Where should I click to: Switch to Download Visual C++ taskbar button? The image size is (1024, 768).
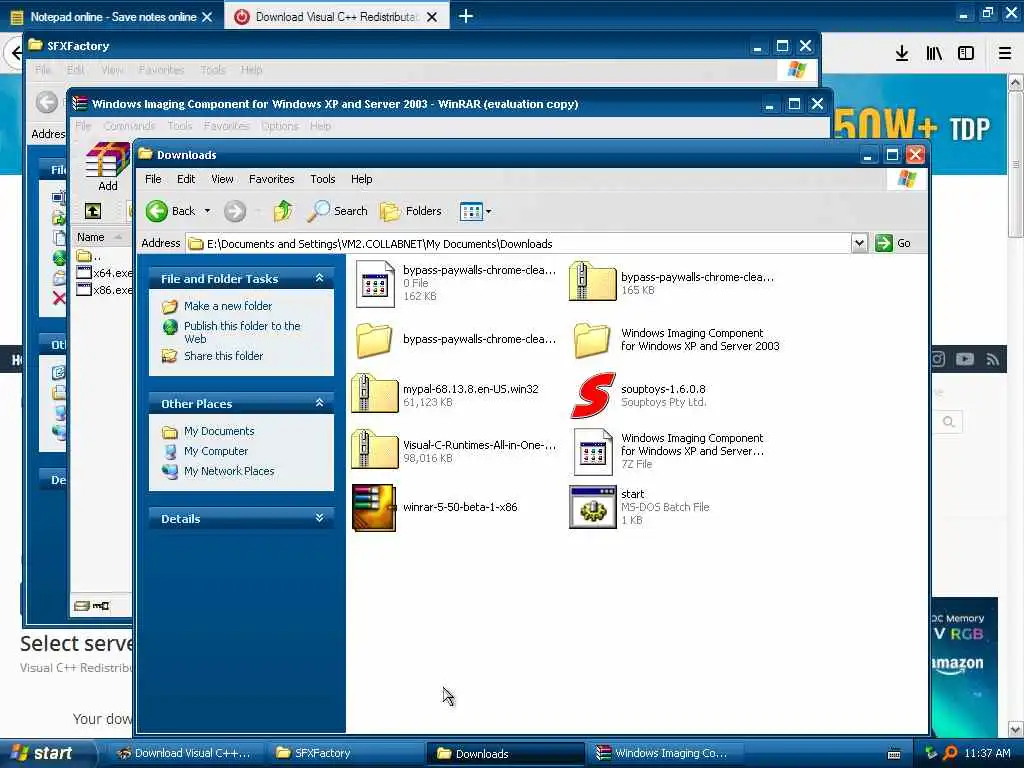[x=188, y=753]
